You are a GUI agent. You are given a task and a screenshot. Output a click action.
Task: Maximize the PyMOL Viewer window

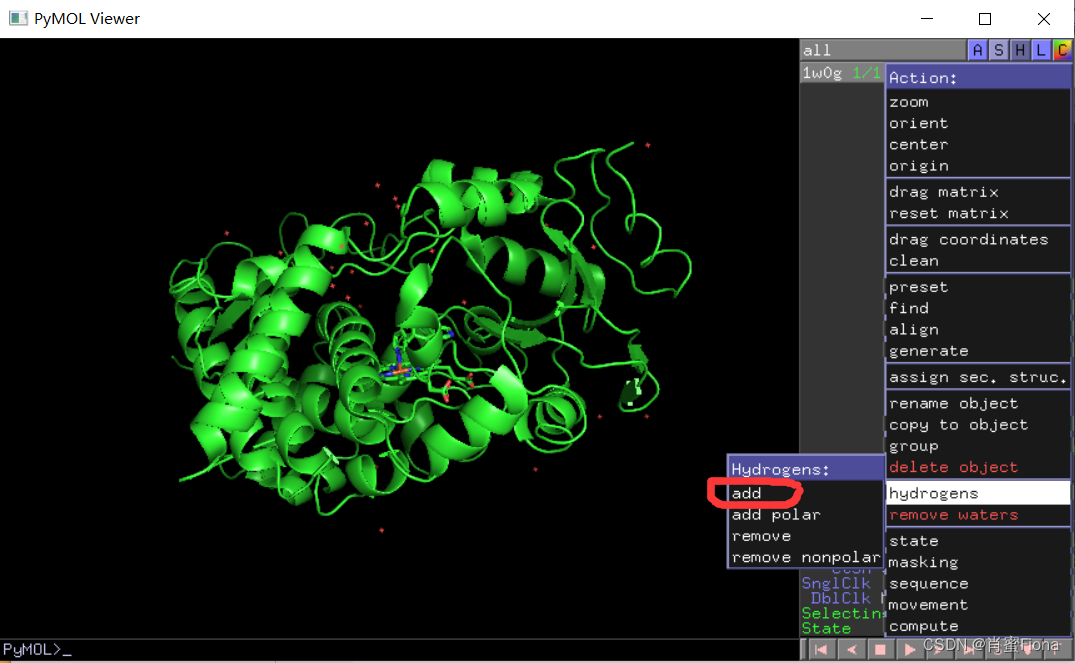pyautogui.click(x=985, y=19)
